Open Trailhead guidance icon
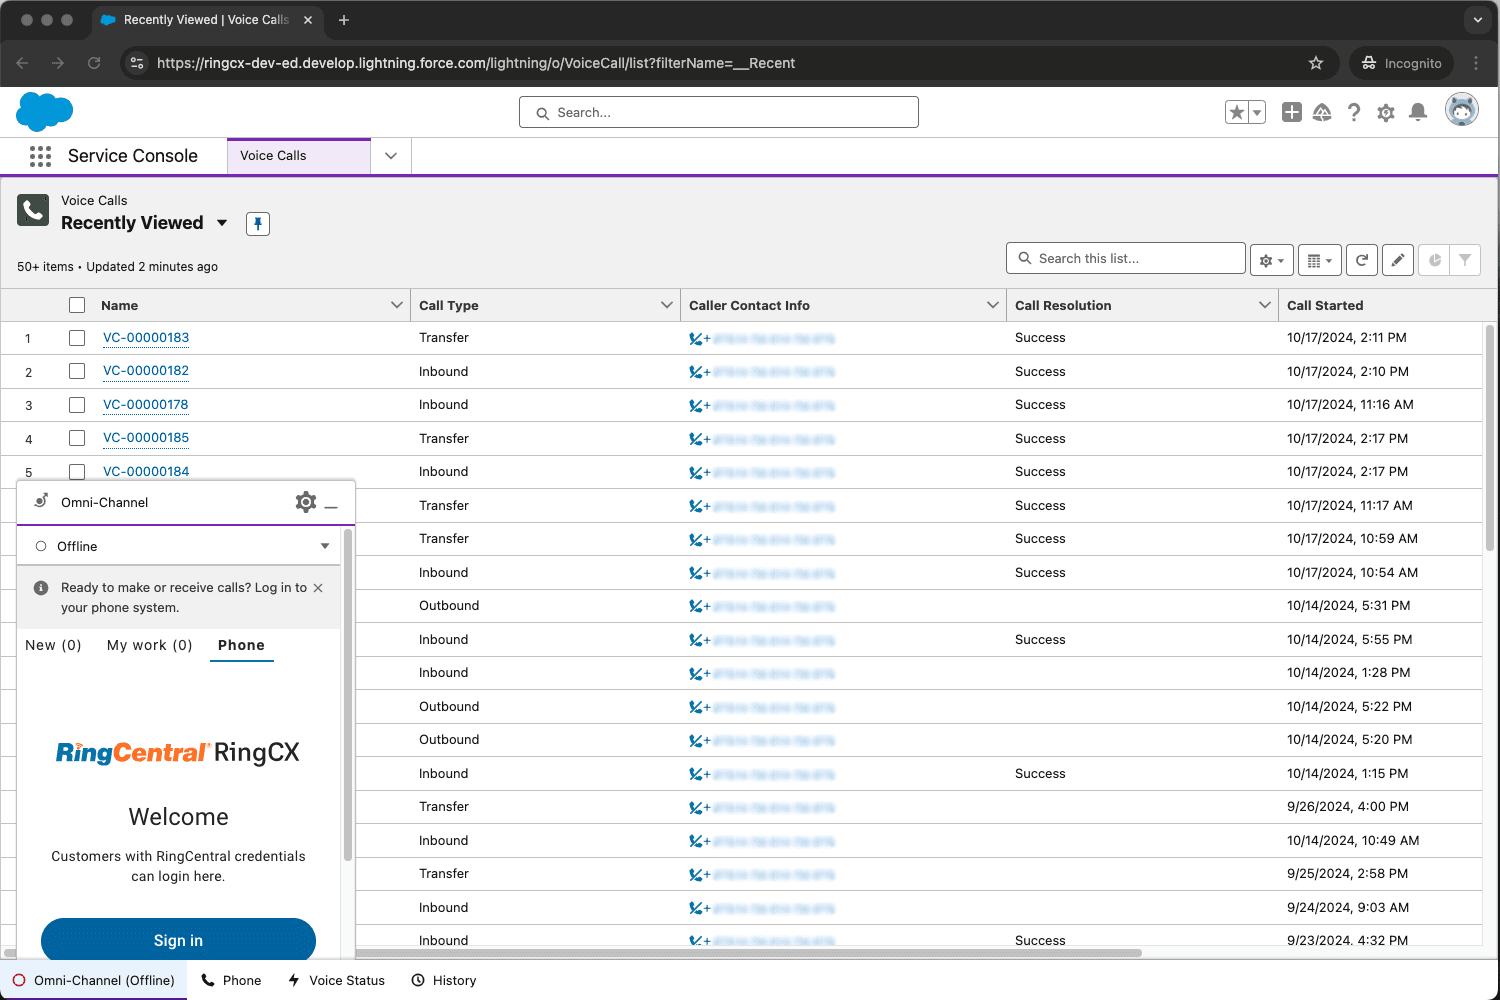The height and width of the screenshot is (1000, 1500). [1322, 112]
